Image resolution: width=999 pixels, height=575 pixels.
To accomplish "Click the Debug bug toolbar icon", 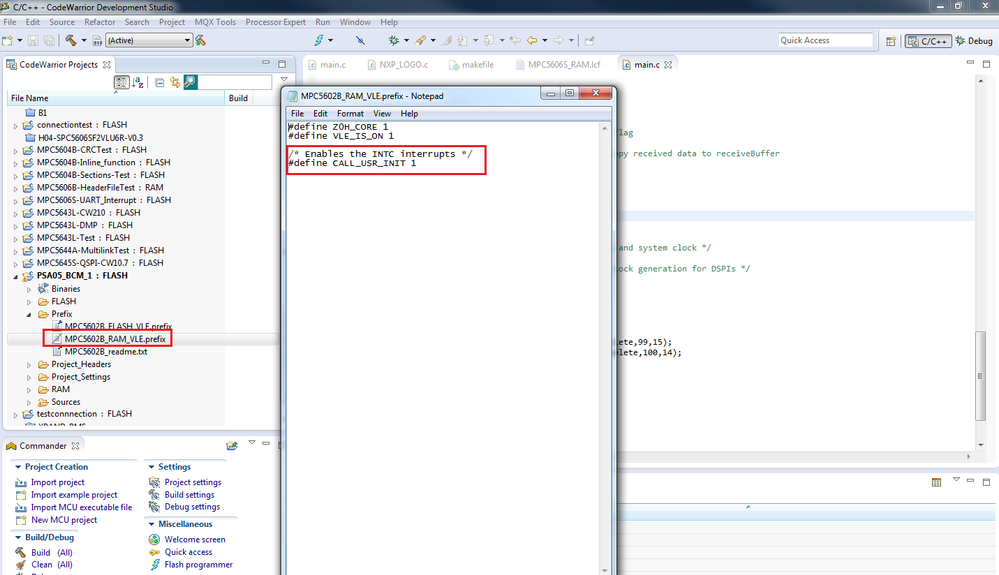I will click(394, 41).
